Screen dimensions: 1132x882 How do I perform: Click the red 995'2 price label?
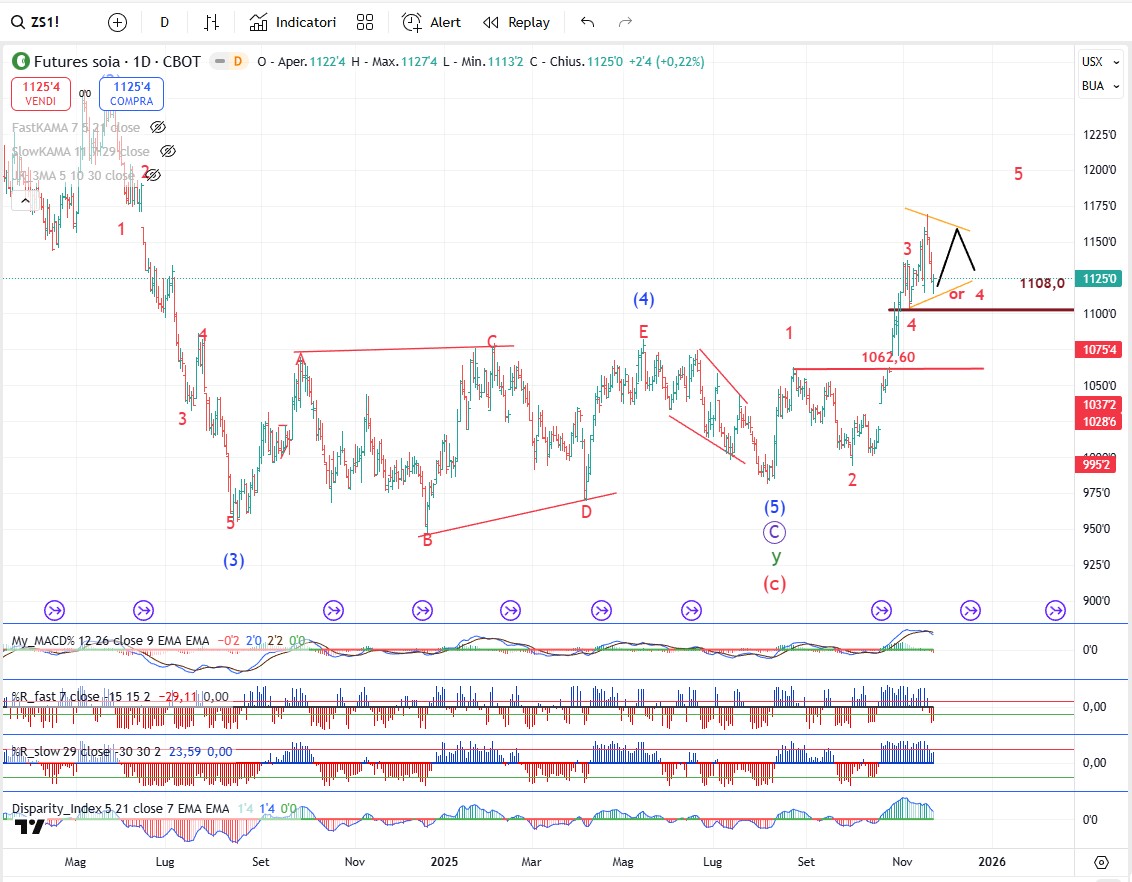(x=1097, y=464)
